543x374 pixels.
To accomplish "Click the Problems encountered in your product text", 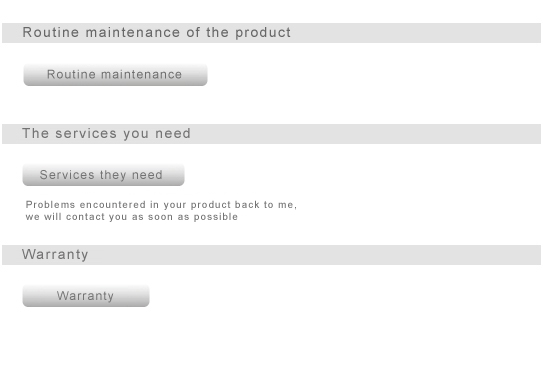I will click(161, 205).
